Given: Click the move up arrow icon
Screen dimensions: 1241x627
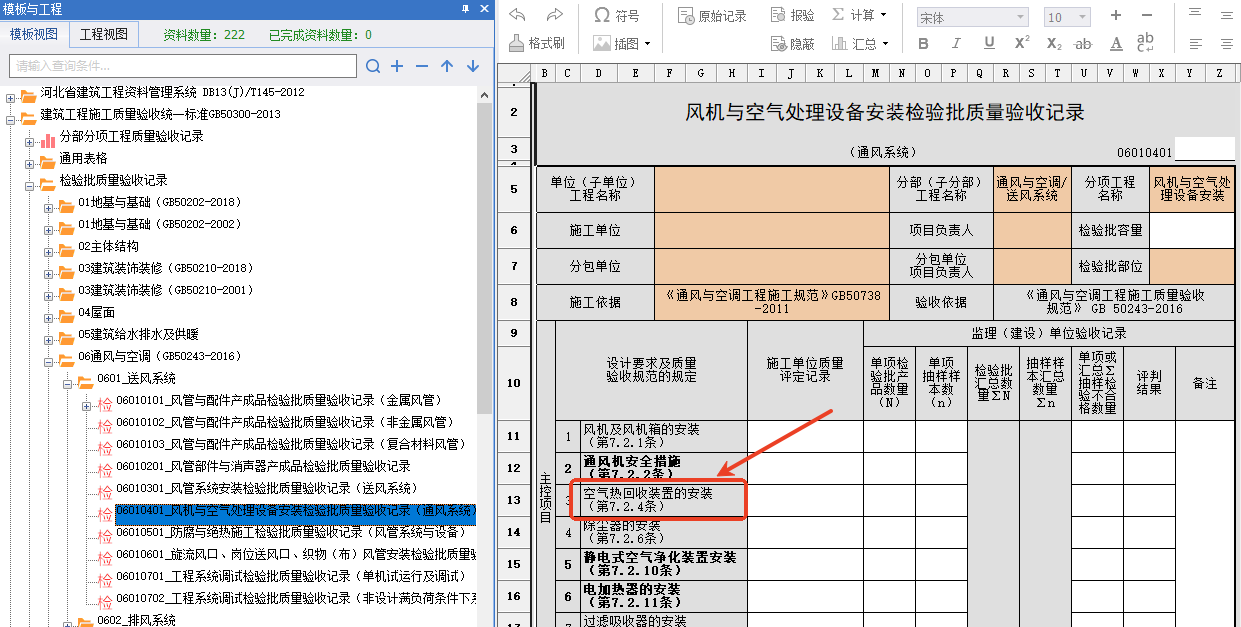Looking at the screenshot, I should tap(447, 66).
